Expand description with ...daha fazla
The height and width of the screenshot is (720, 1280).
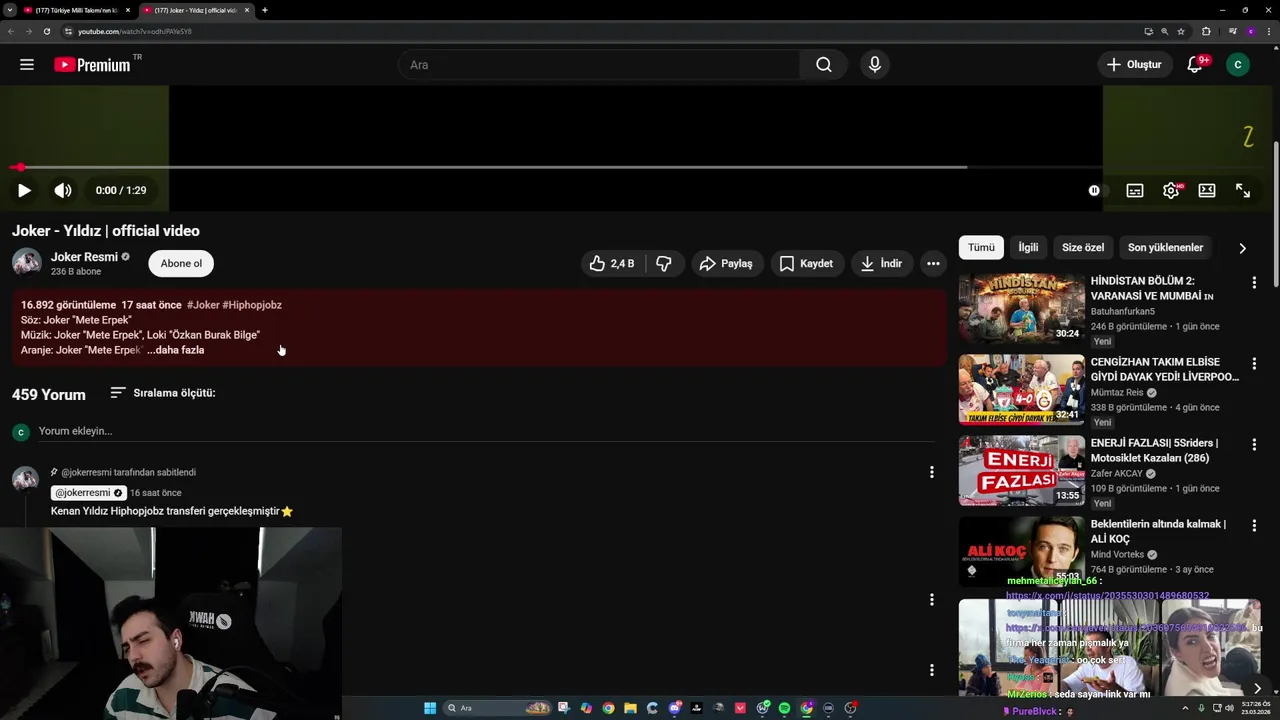coord(176,350)
